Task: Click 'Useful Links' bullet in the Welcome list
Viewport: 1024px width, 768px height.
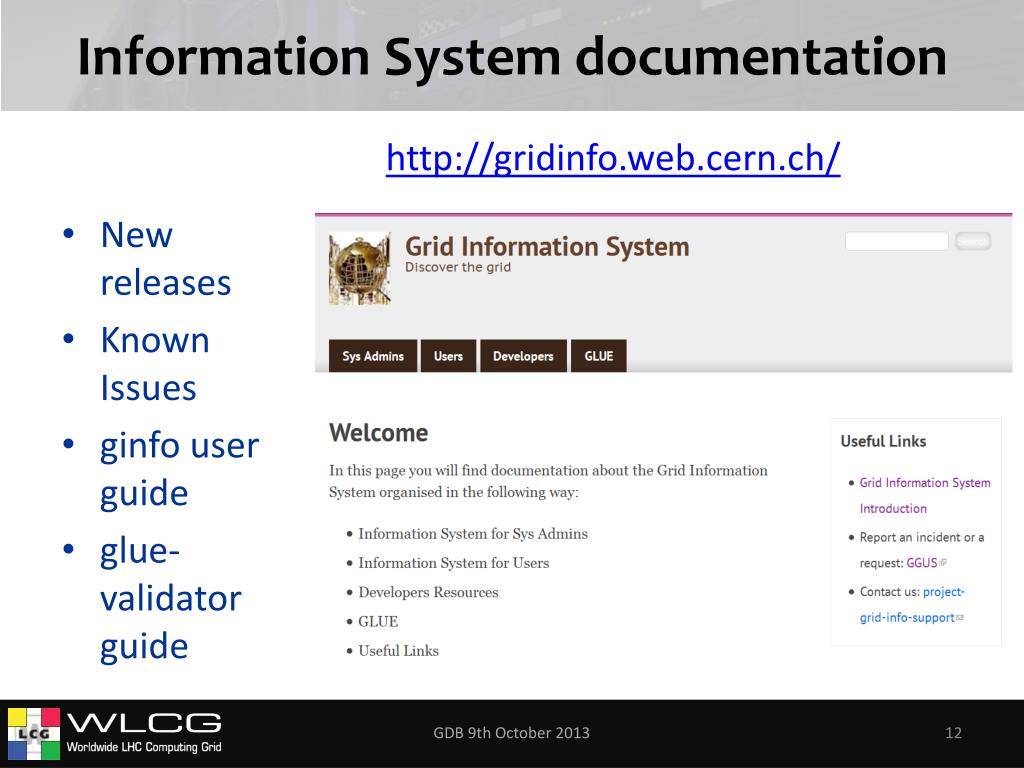Action: coord(398,651)
